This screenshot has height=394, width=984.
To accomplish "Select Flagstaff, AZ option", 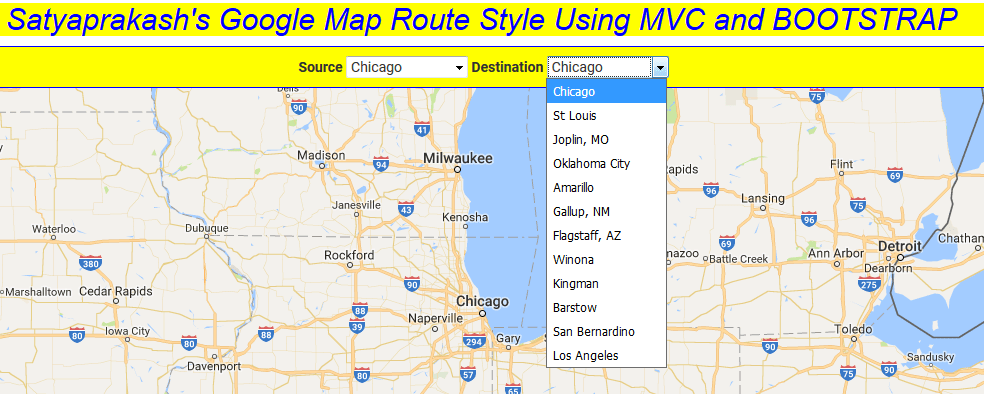I will 606,236.
